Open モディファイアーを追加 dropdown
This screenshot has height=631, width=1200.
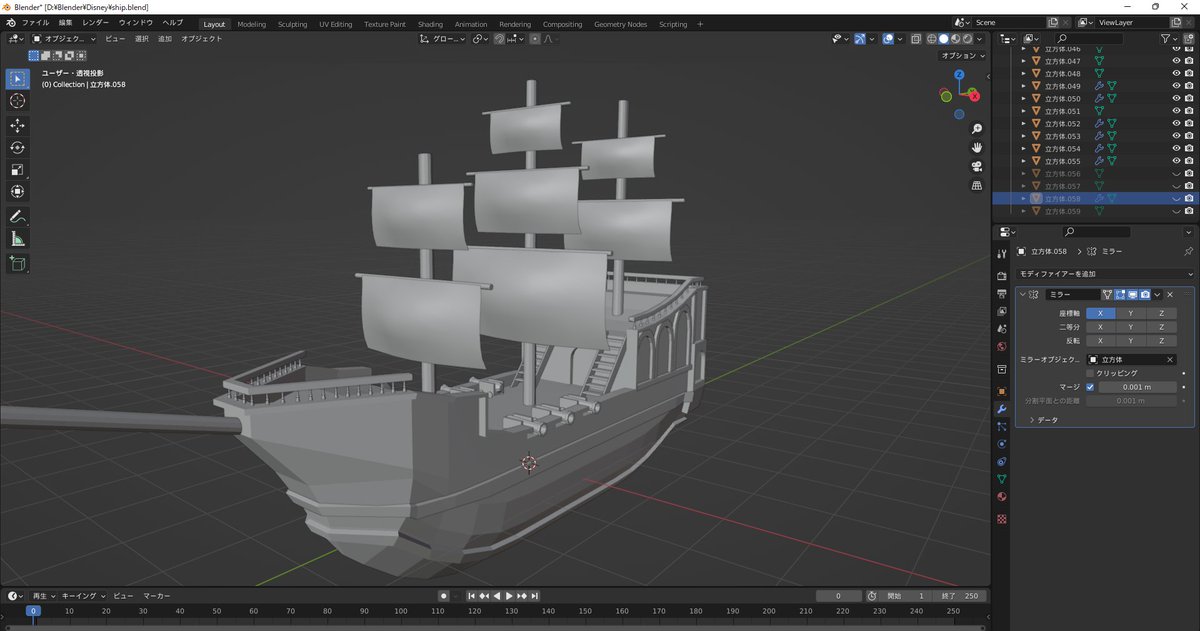[x=1104, y=274]
